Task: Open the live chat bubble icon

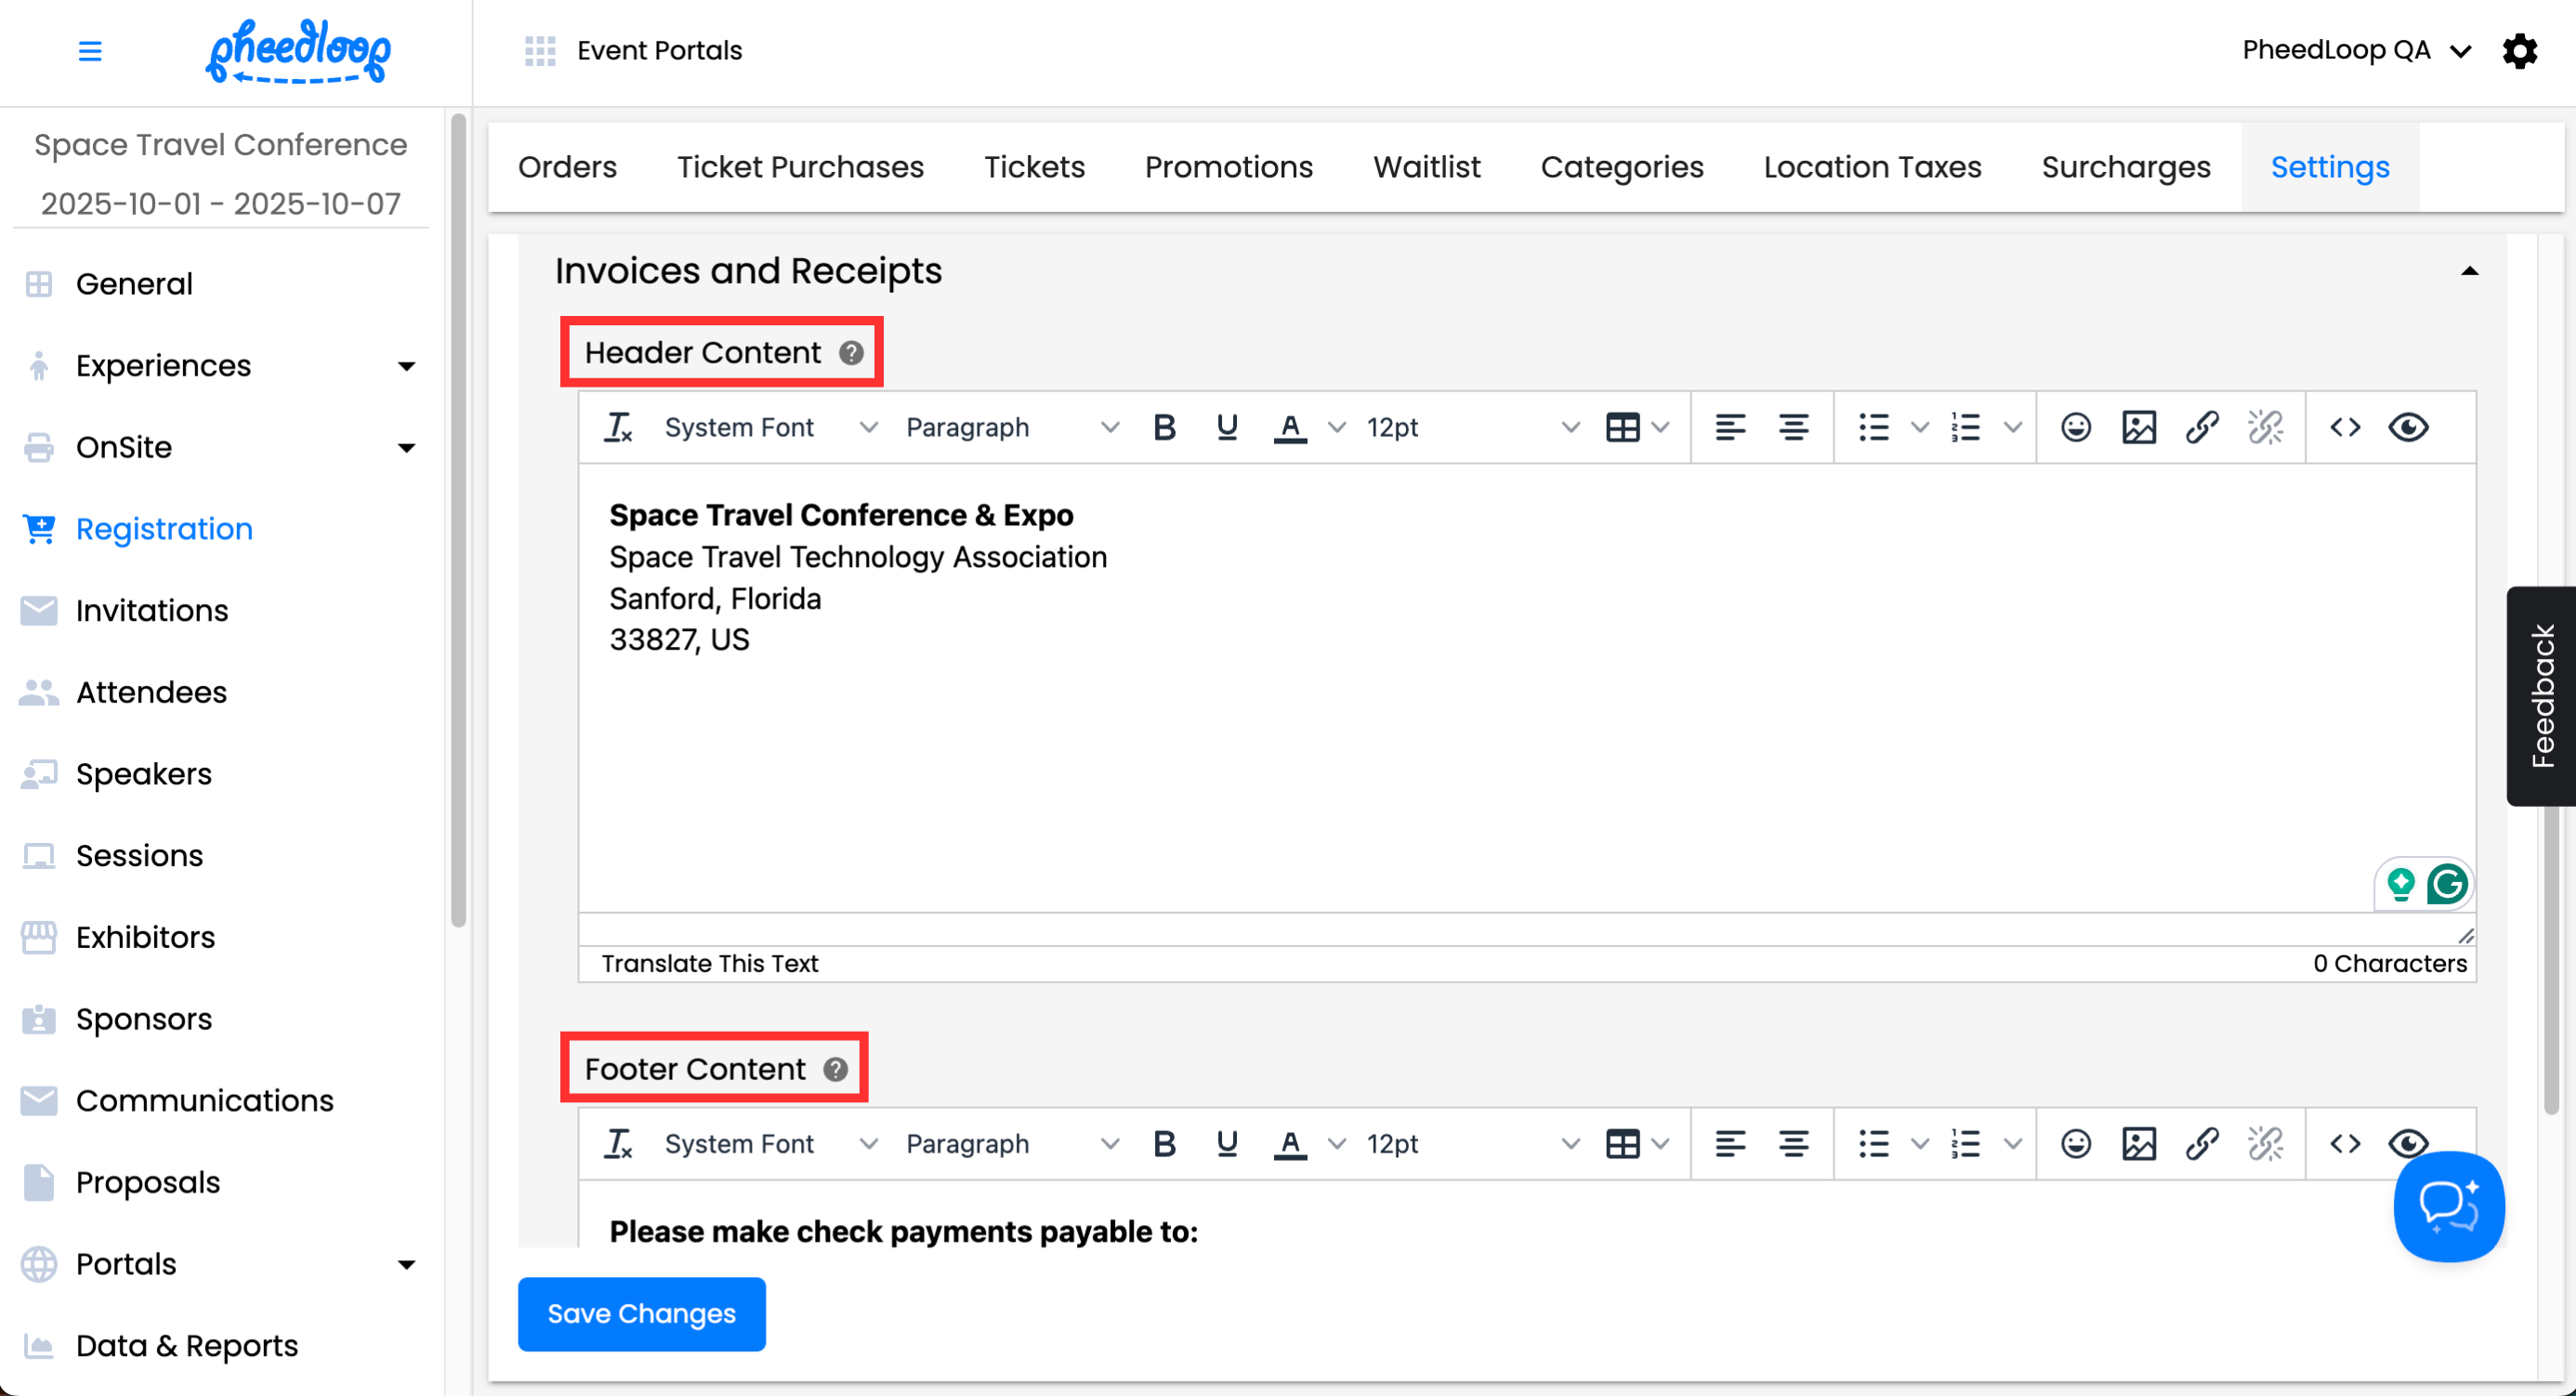Action: point(2448,1206)
